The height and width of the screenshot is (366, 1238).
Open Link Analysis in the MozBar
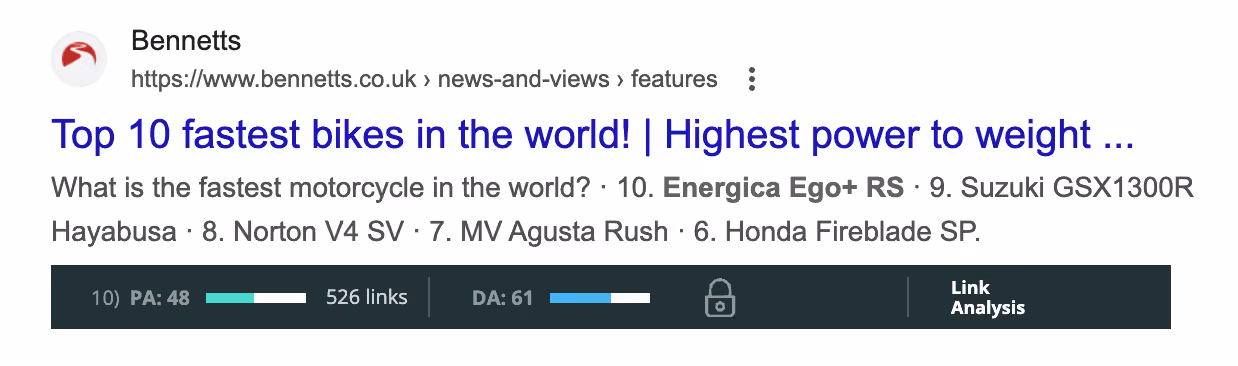pyautogui.click(x=987, y=298)
